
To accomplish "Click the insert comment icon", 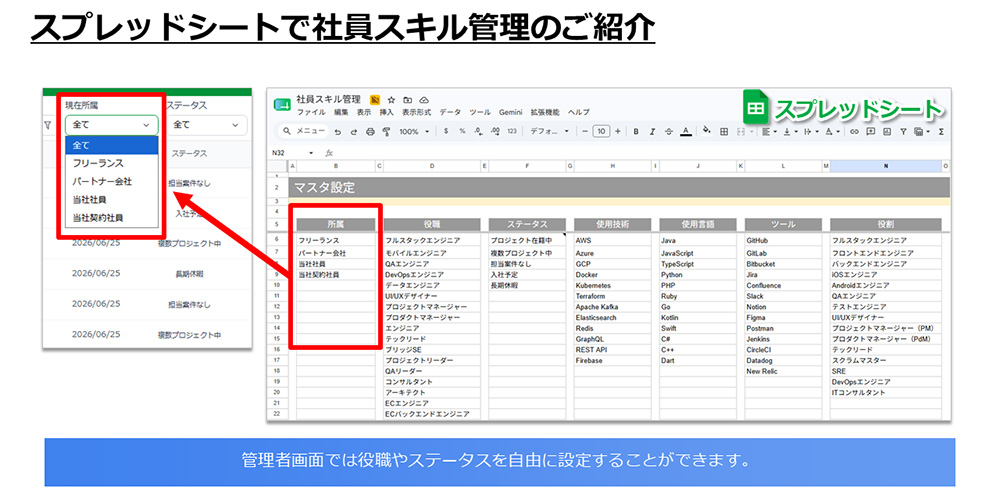I will [x=871, y=131].
